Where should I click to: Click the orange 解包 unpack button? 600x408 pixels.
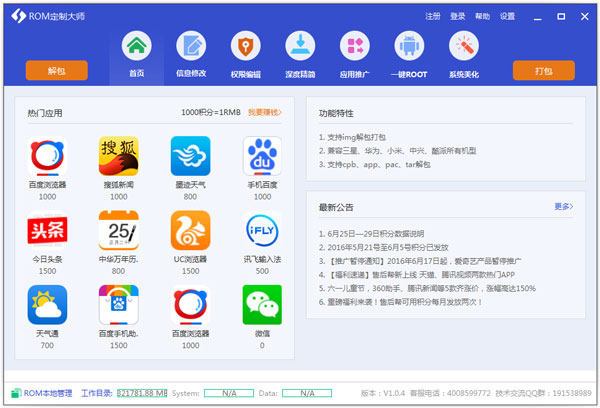57,70
